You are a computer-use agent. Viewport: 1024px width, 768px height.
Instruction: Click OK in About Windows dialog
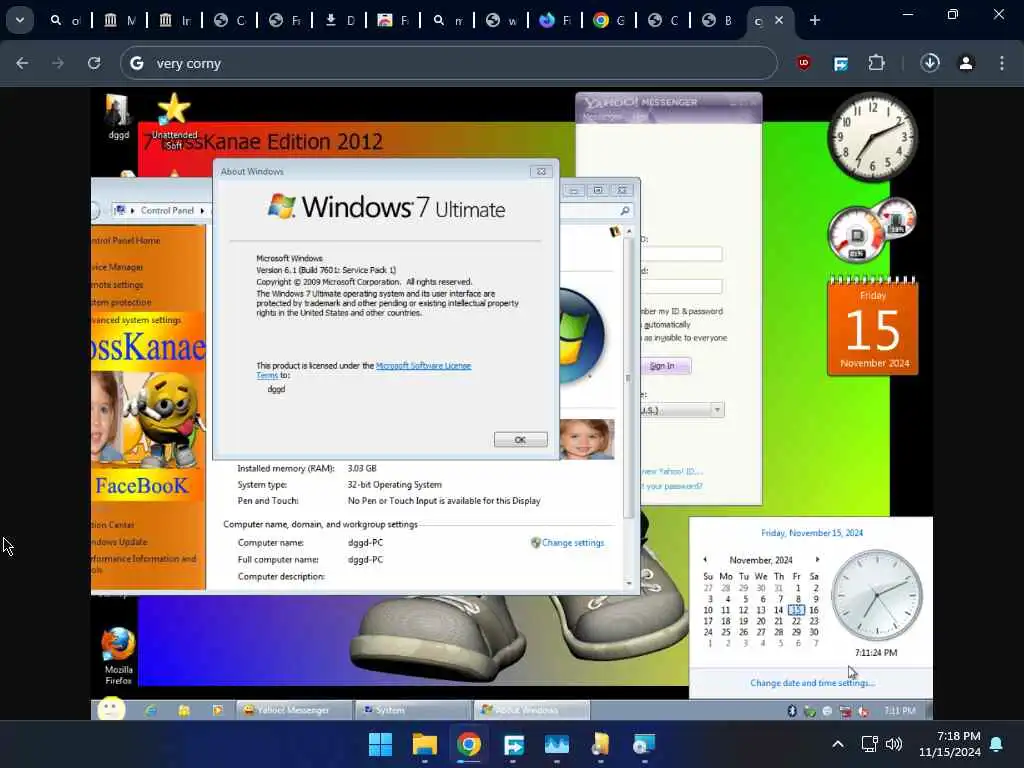(x=520, y=440)
